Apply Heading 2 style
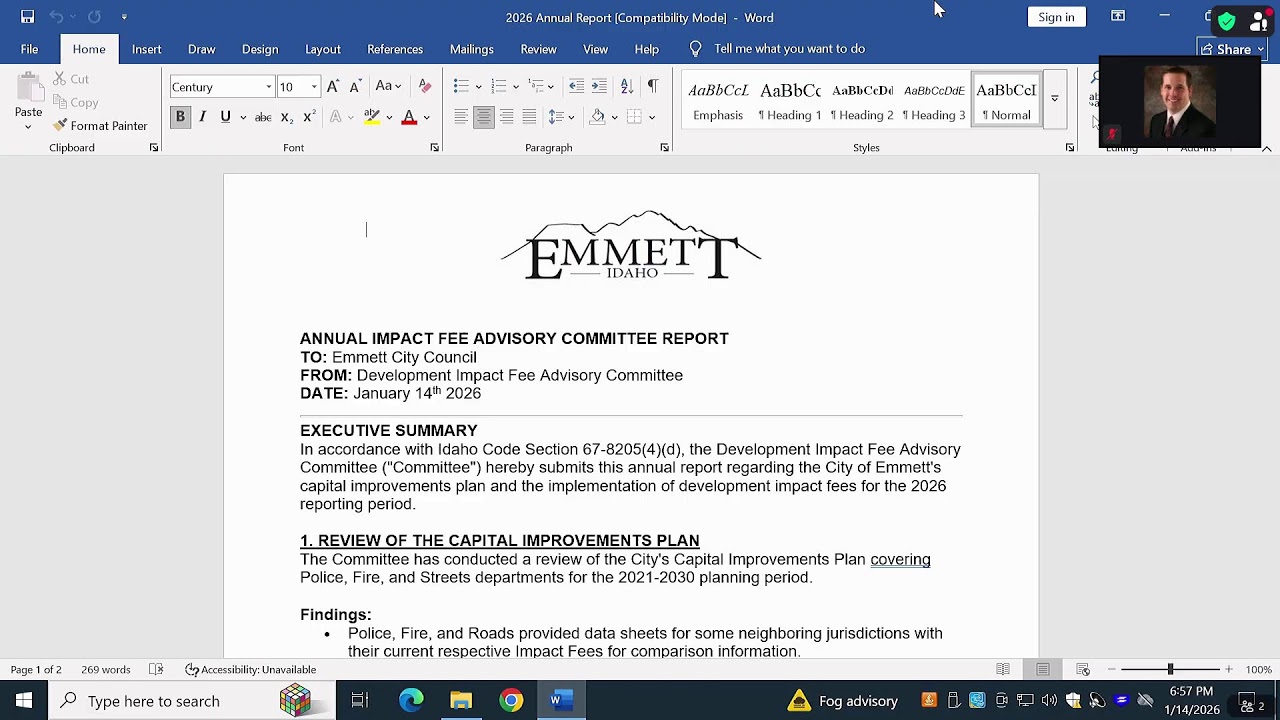Screen dimensions: 1280x720 tap(862, 100)
